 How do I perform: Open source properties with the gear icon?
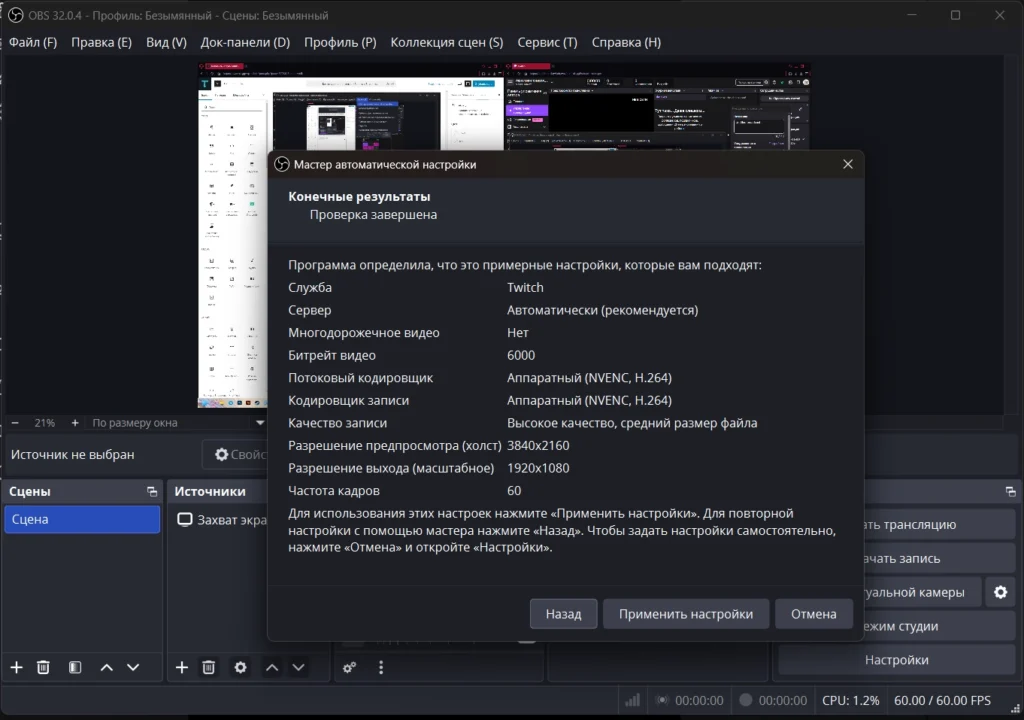240,667
